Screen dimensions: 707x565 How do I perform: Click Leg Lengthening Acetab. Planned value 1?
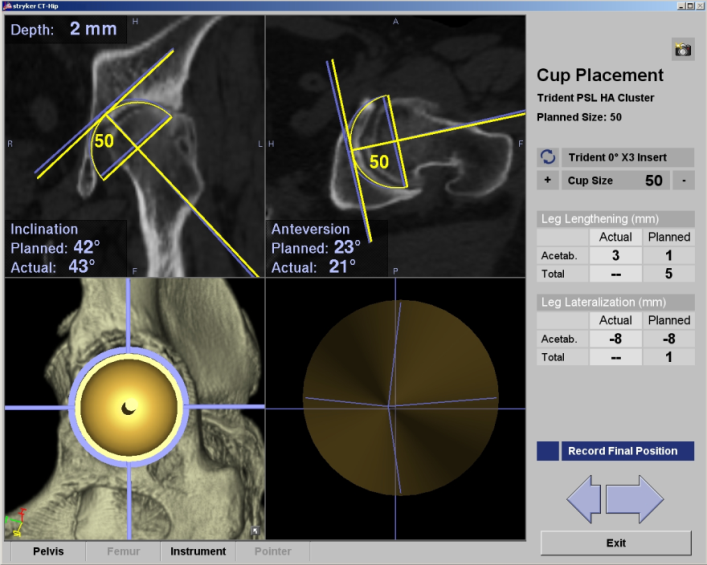coord(669,256)
